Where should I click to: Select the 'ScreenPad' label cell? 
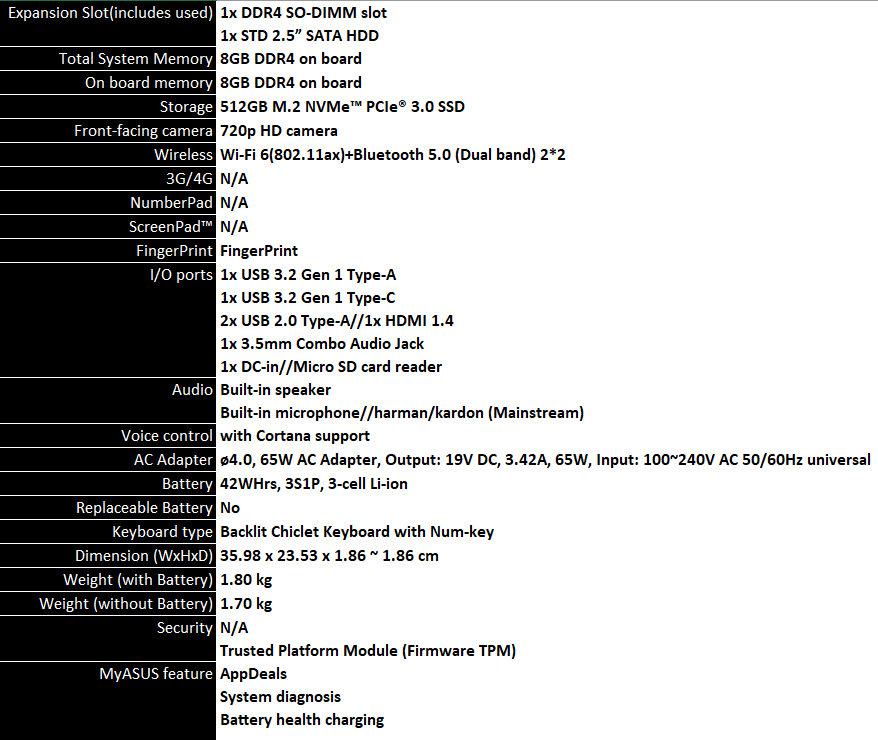171,227
